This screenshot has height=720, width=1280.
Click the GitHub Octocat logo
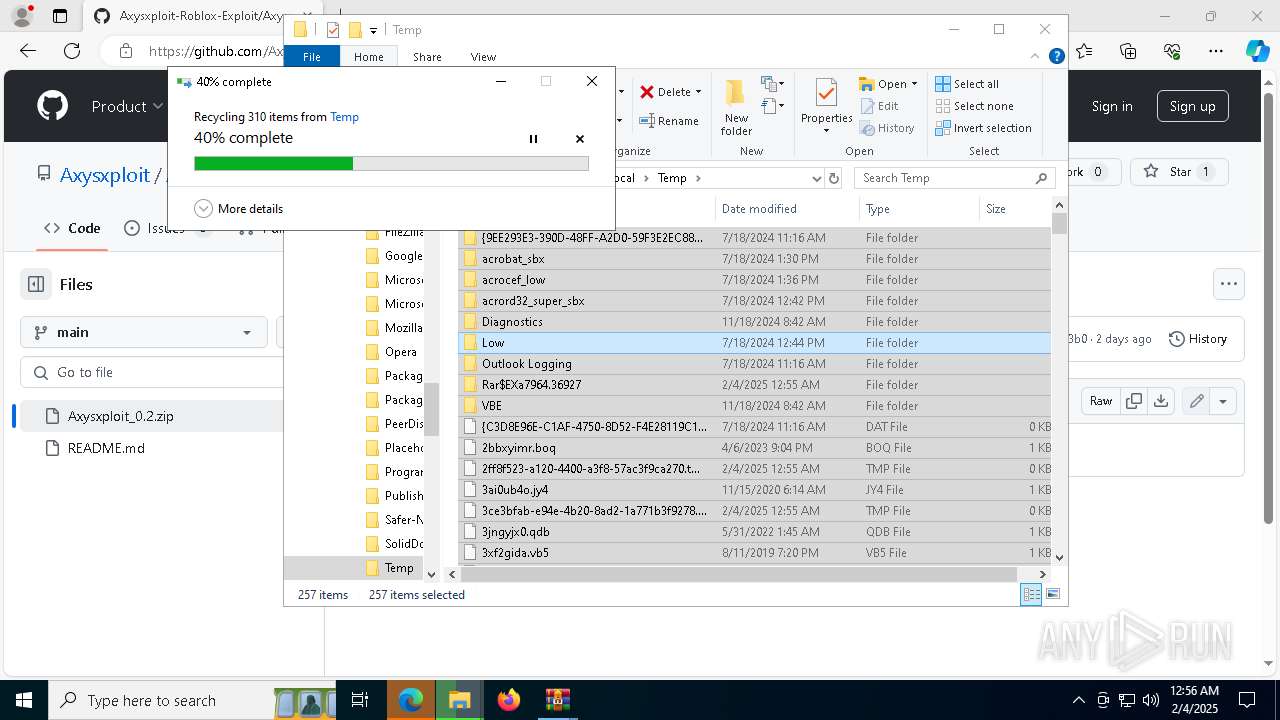[x=52, y=106]
